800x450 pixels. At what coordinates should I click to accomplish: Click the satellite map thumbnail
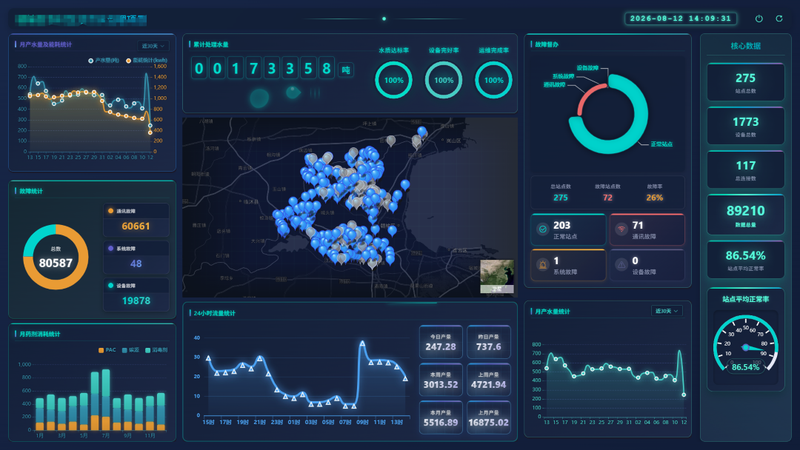pyautogui.click(x=497, y=276)
